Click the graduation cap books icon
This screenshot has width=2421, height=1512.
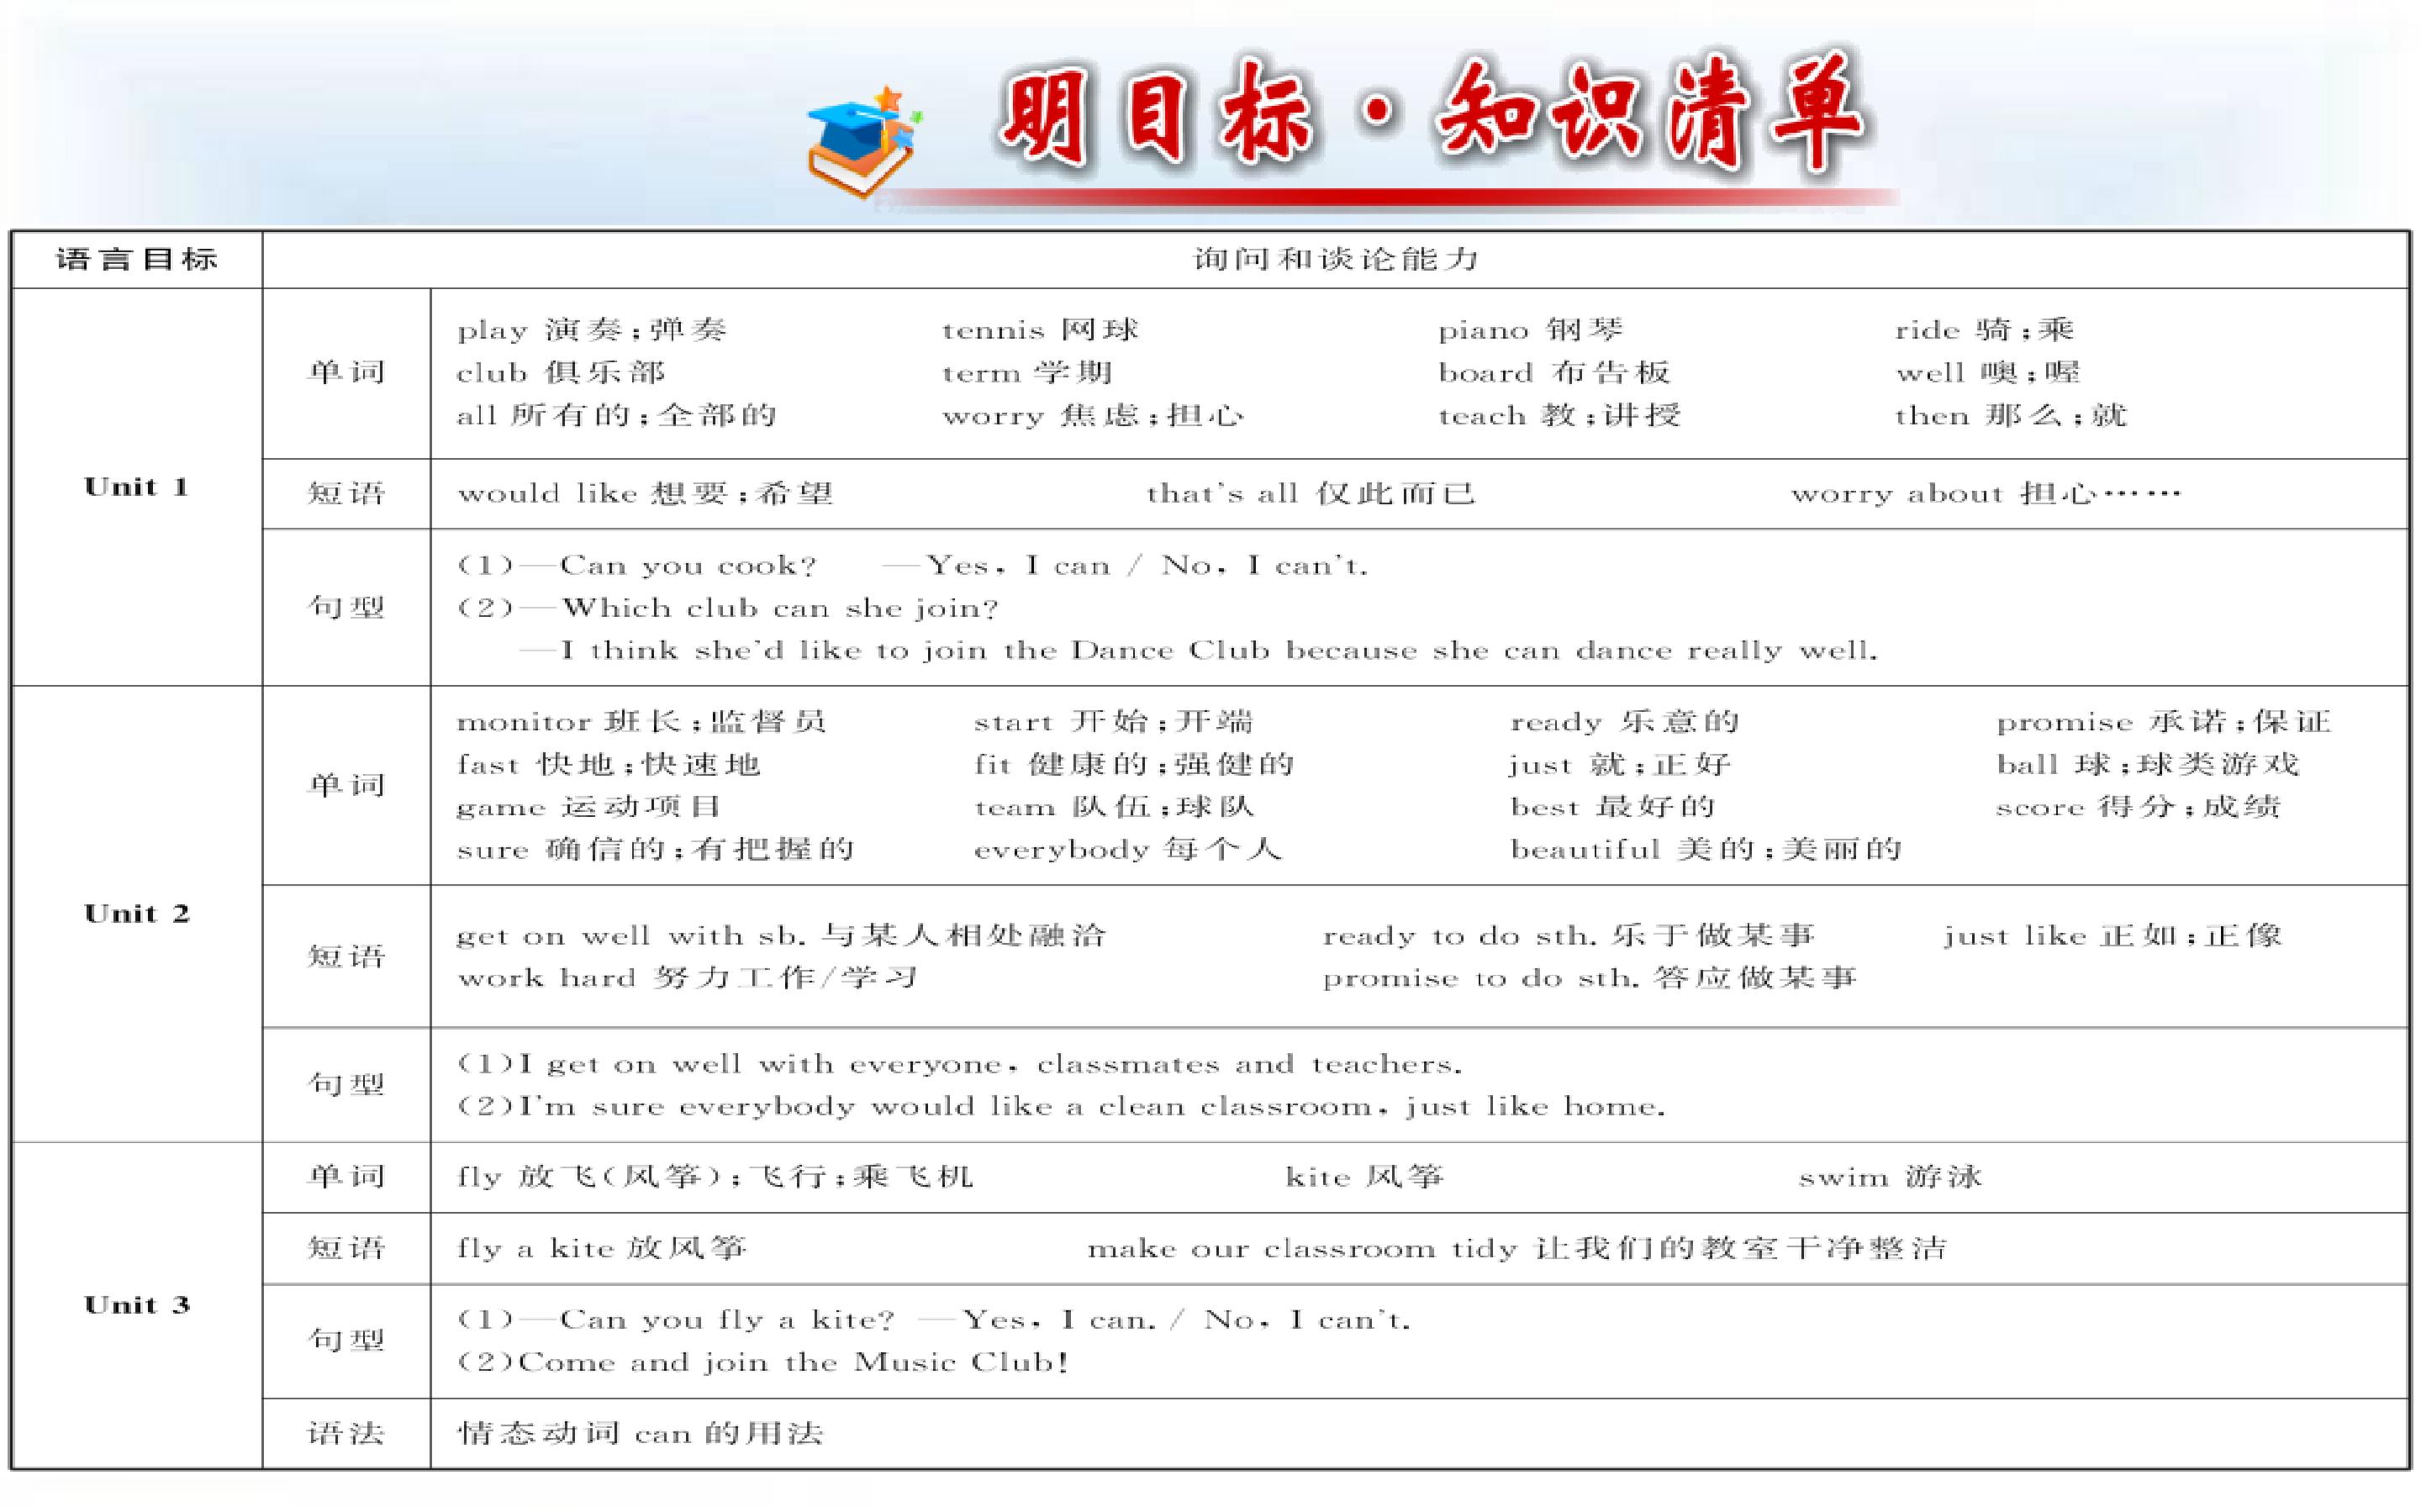pos(862,140)
